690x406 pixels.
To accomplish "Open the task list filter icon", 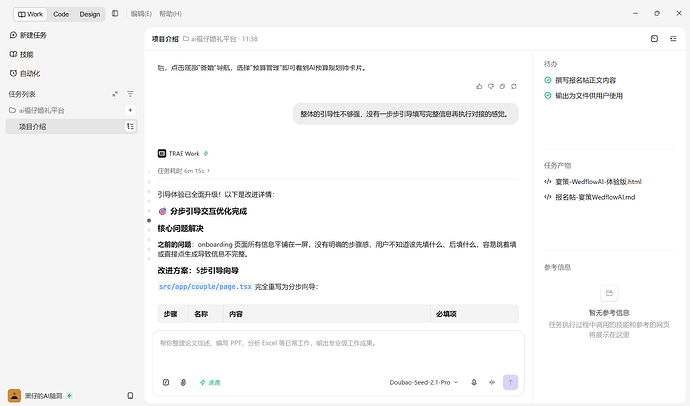I will 130,94.
